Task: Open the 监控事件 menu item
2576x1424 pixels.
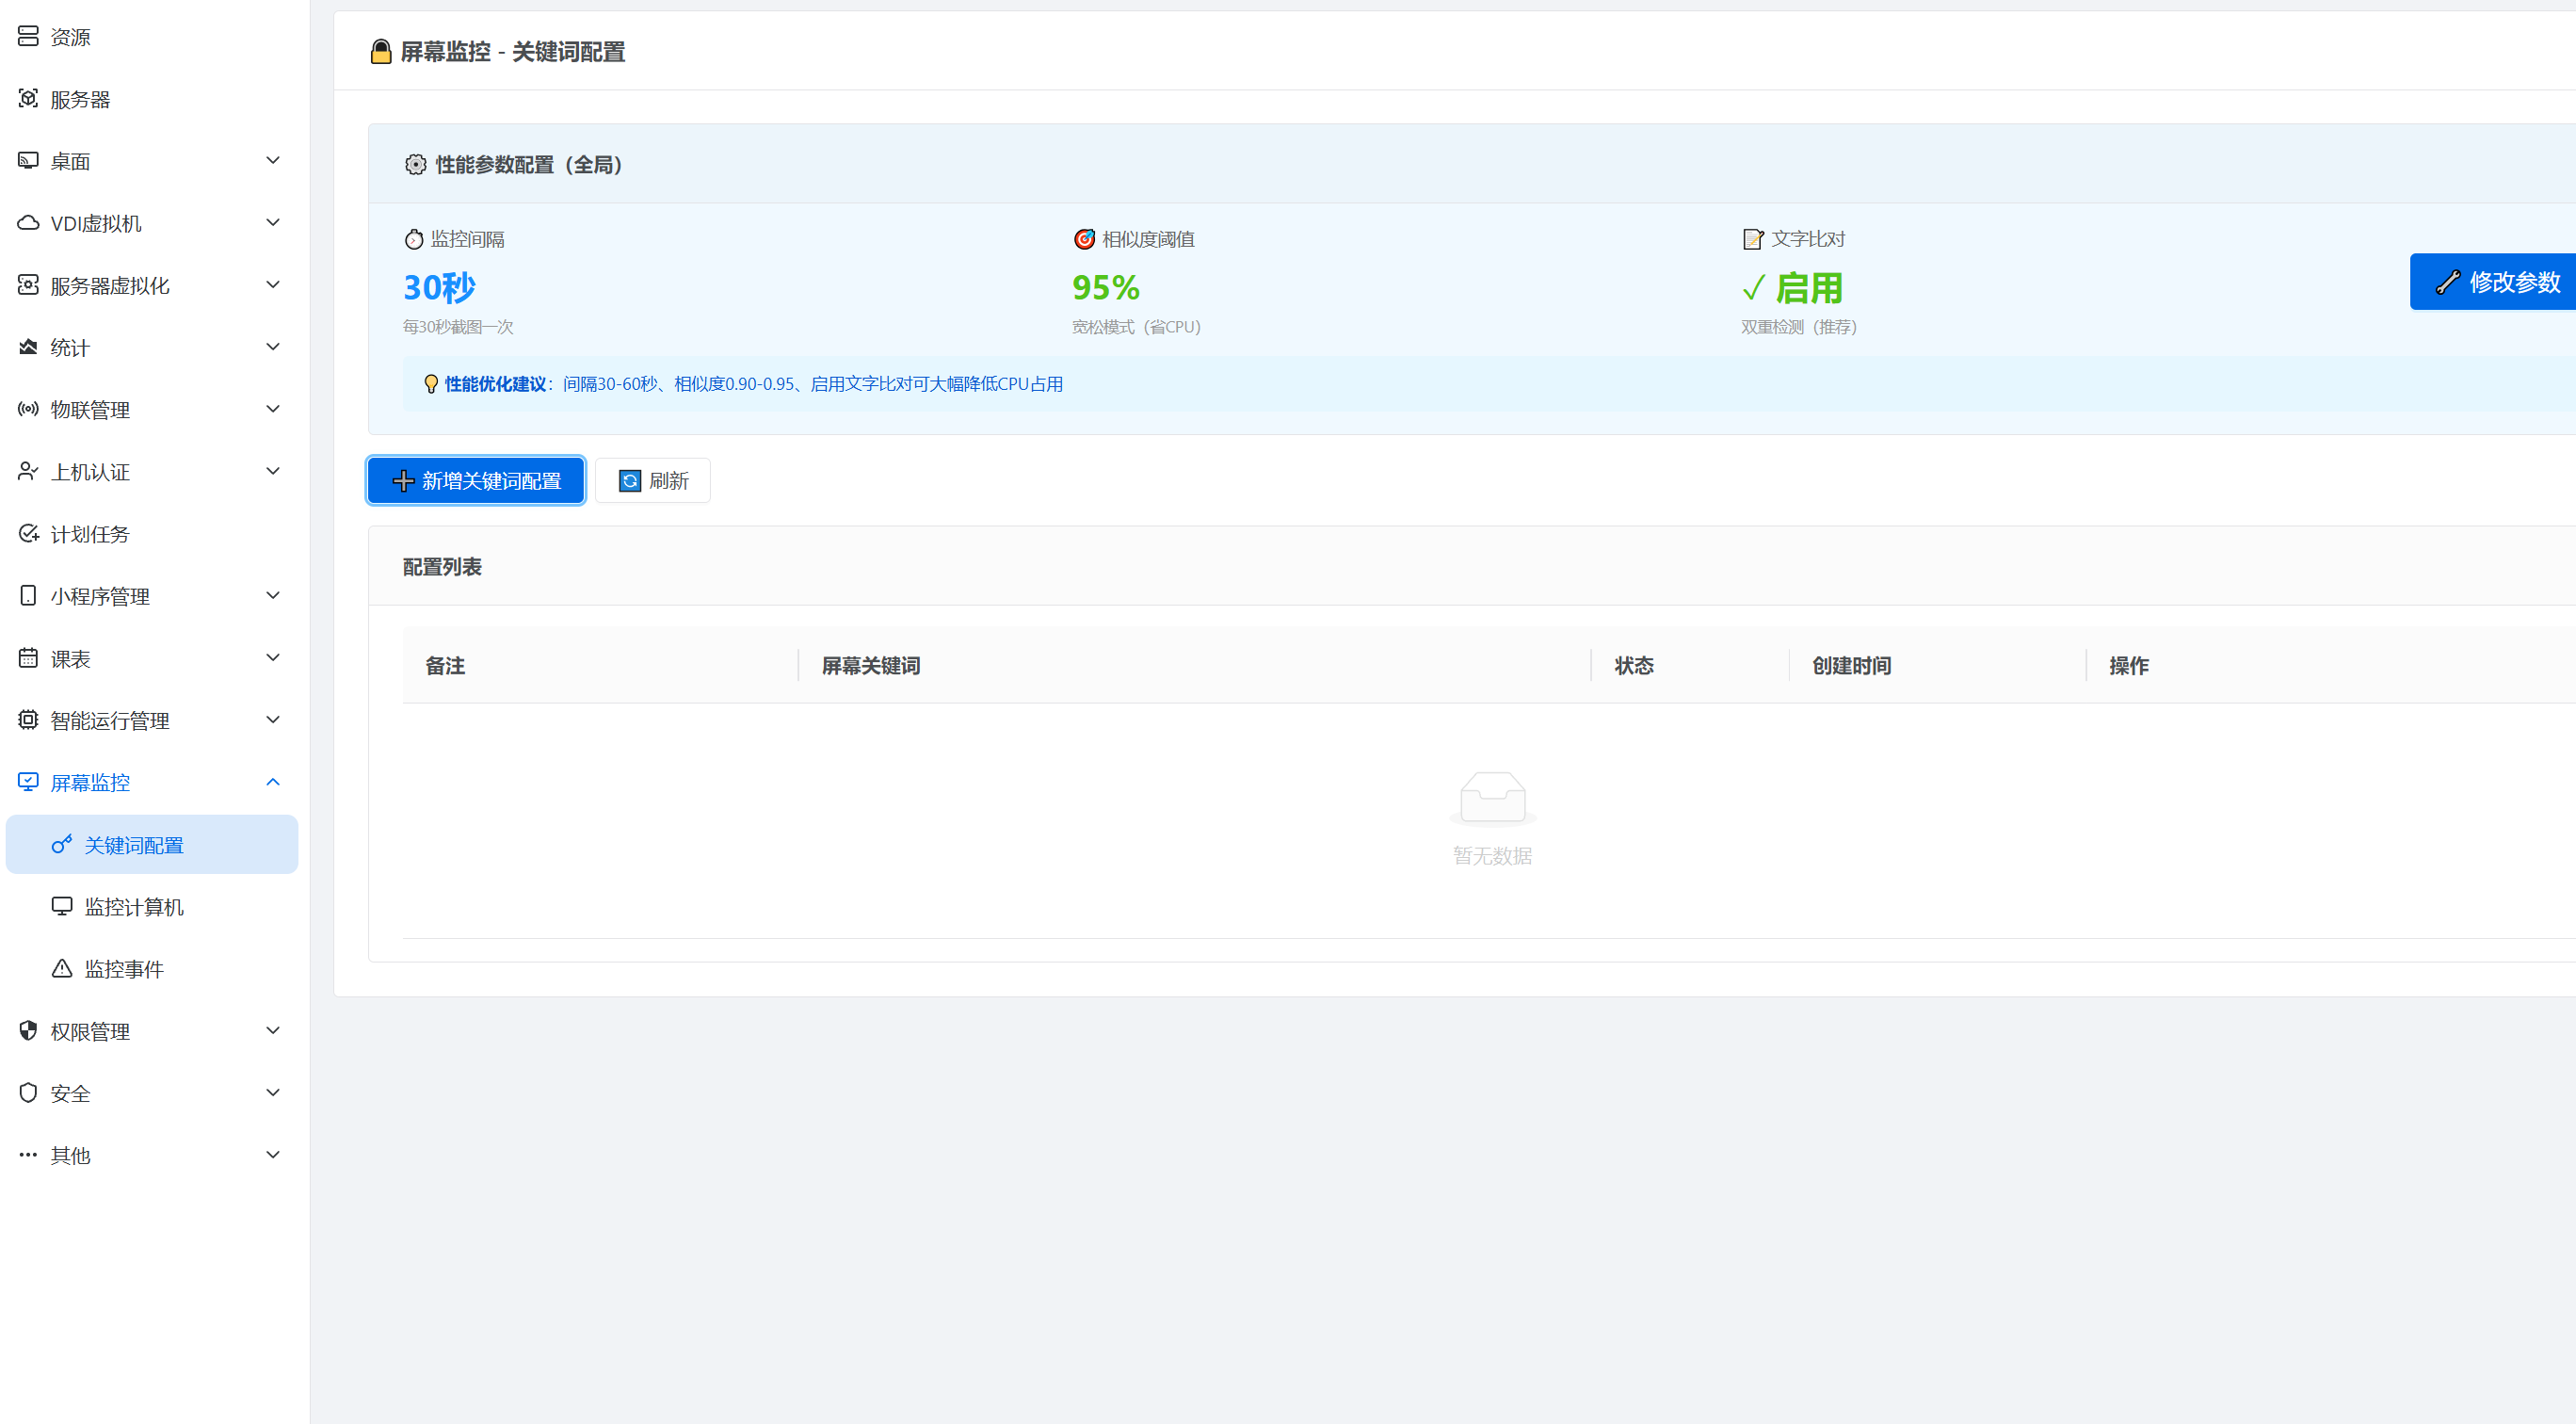Action: pos(124,969)
